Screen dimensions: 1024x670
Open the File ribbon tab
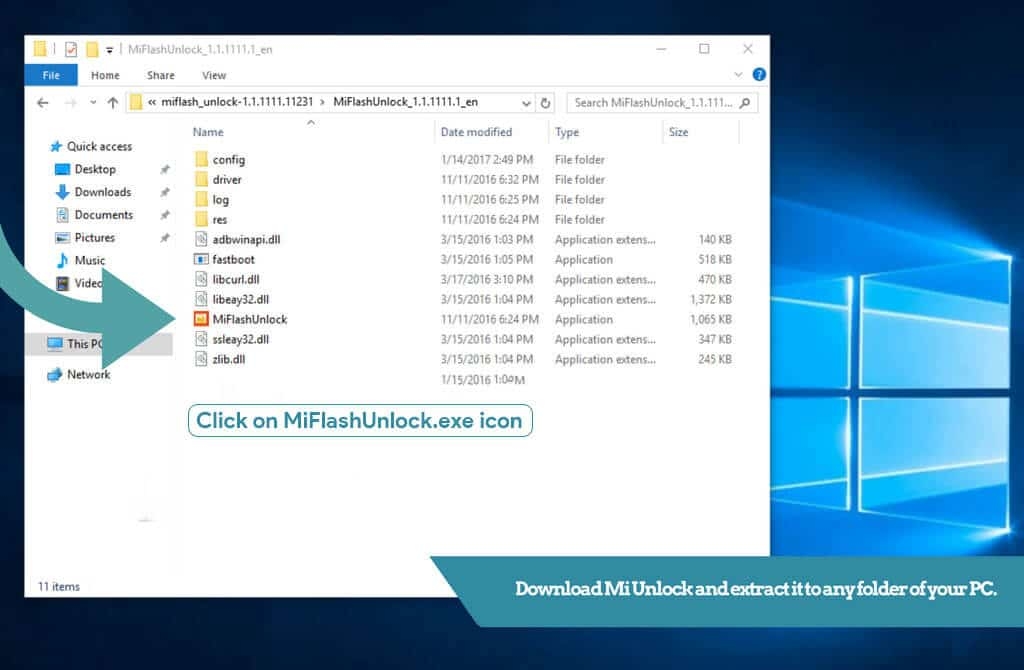51,75
